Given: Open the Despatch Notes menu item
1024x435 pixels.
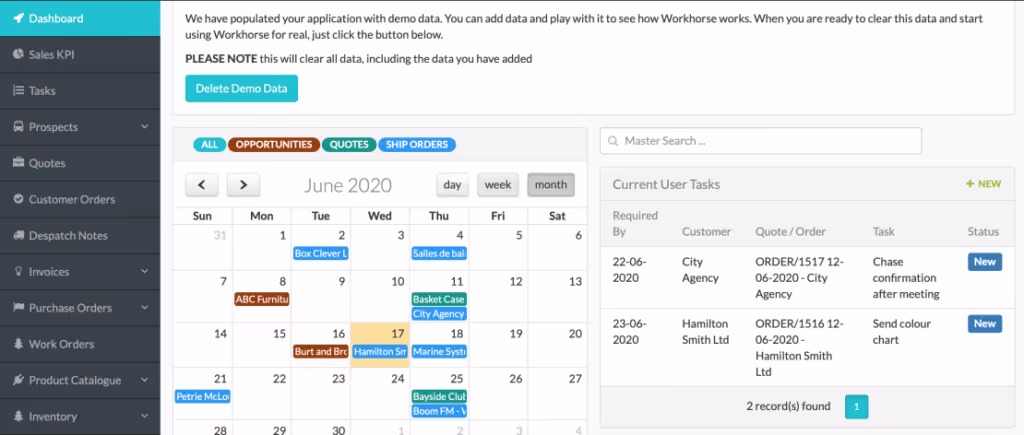Looking at the screenshot, I should [80, 235].
